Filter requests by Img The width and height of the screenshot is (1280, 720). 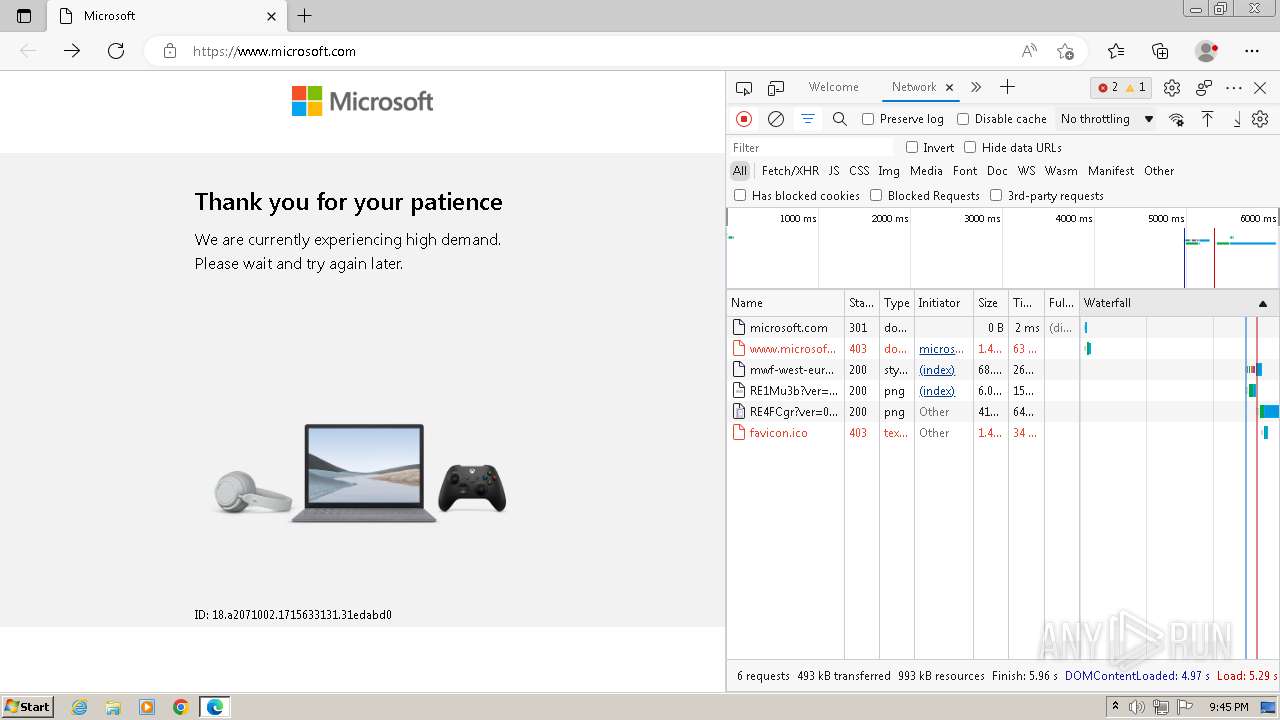point(889,171)
